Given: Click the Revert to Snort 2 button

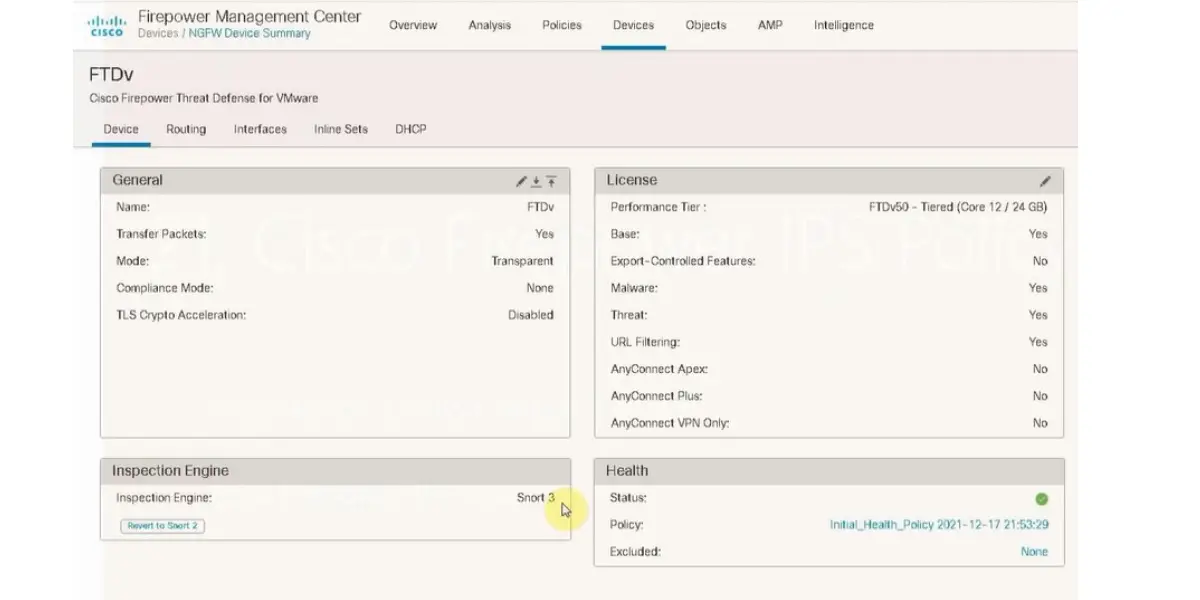Looking at the screenshot, I should click(x=163, y=526).
